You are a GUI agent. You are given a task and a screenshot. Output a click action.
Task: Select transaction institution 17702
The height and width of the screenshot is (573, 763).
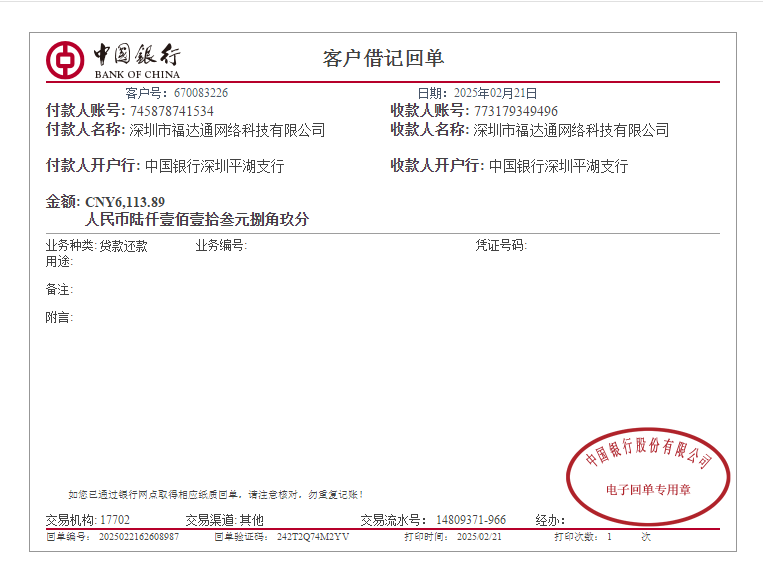pyautogui.click(x=115, y=520)
